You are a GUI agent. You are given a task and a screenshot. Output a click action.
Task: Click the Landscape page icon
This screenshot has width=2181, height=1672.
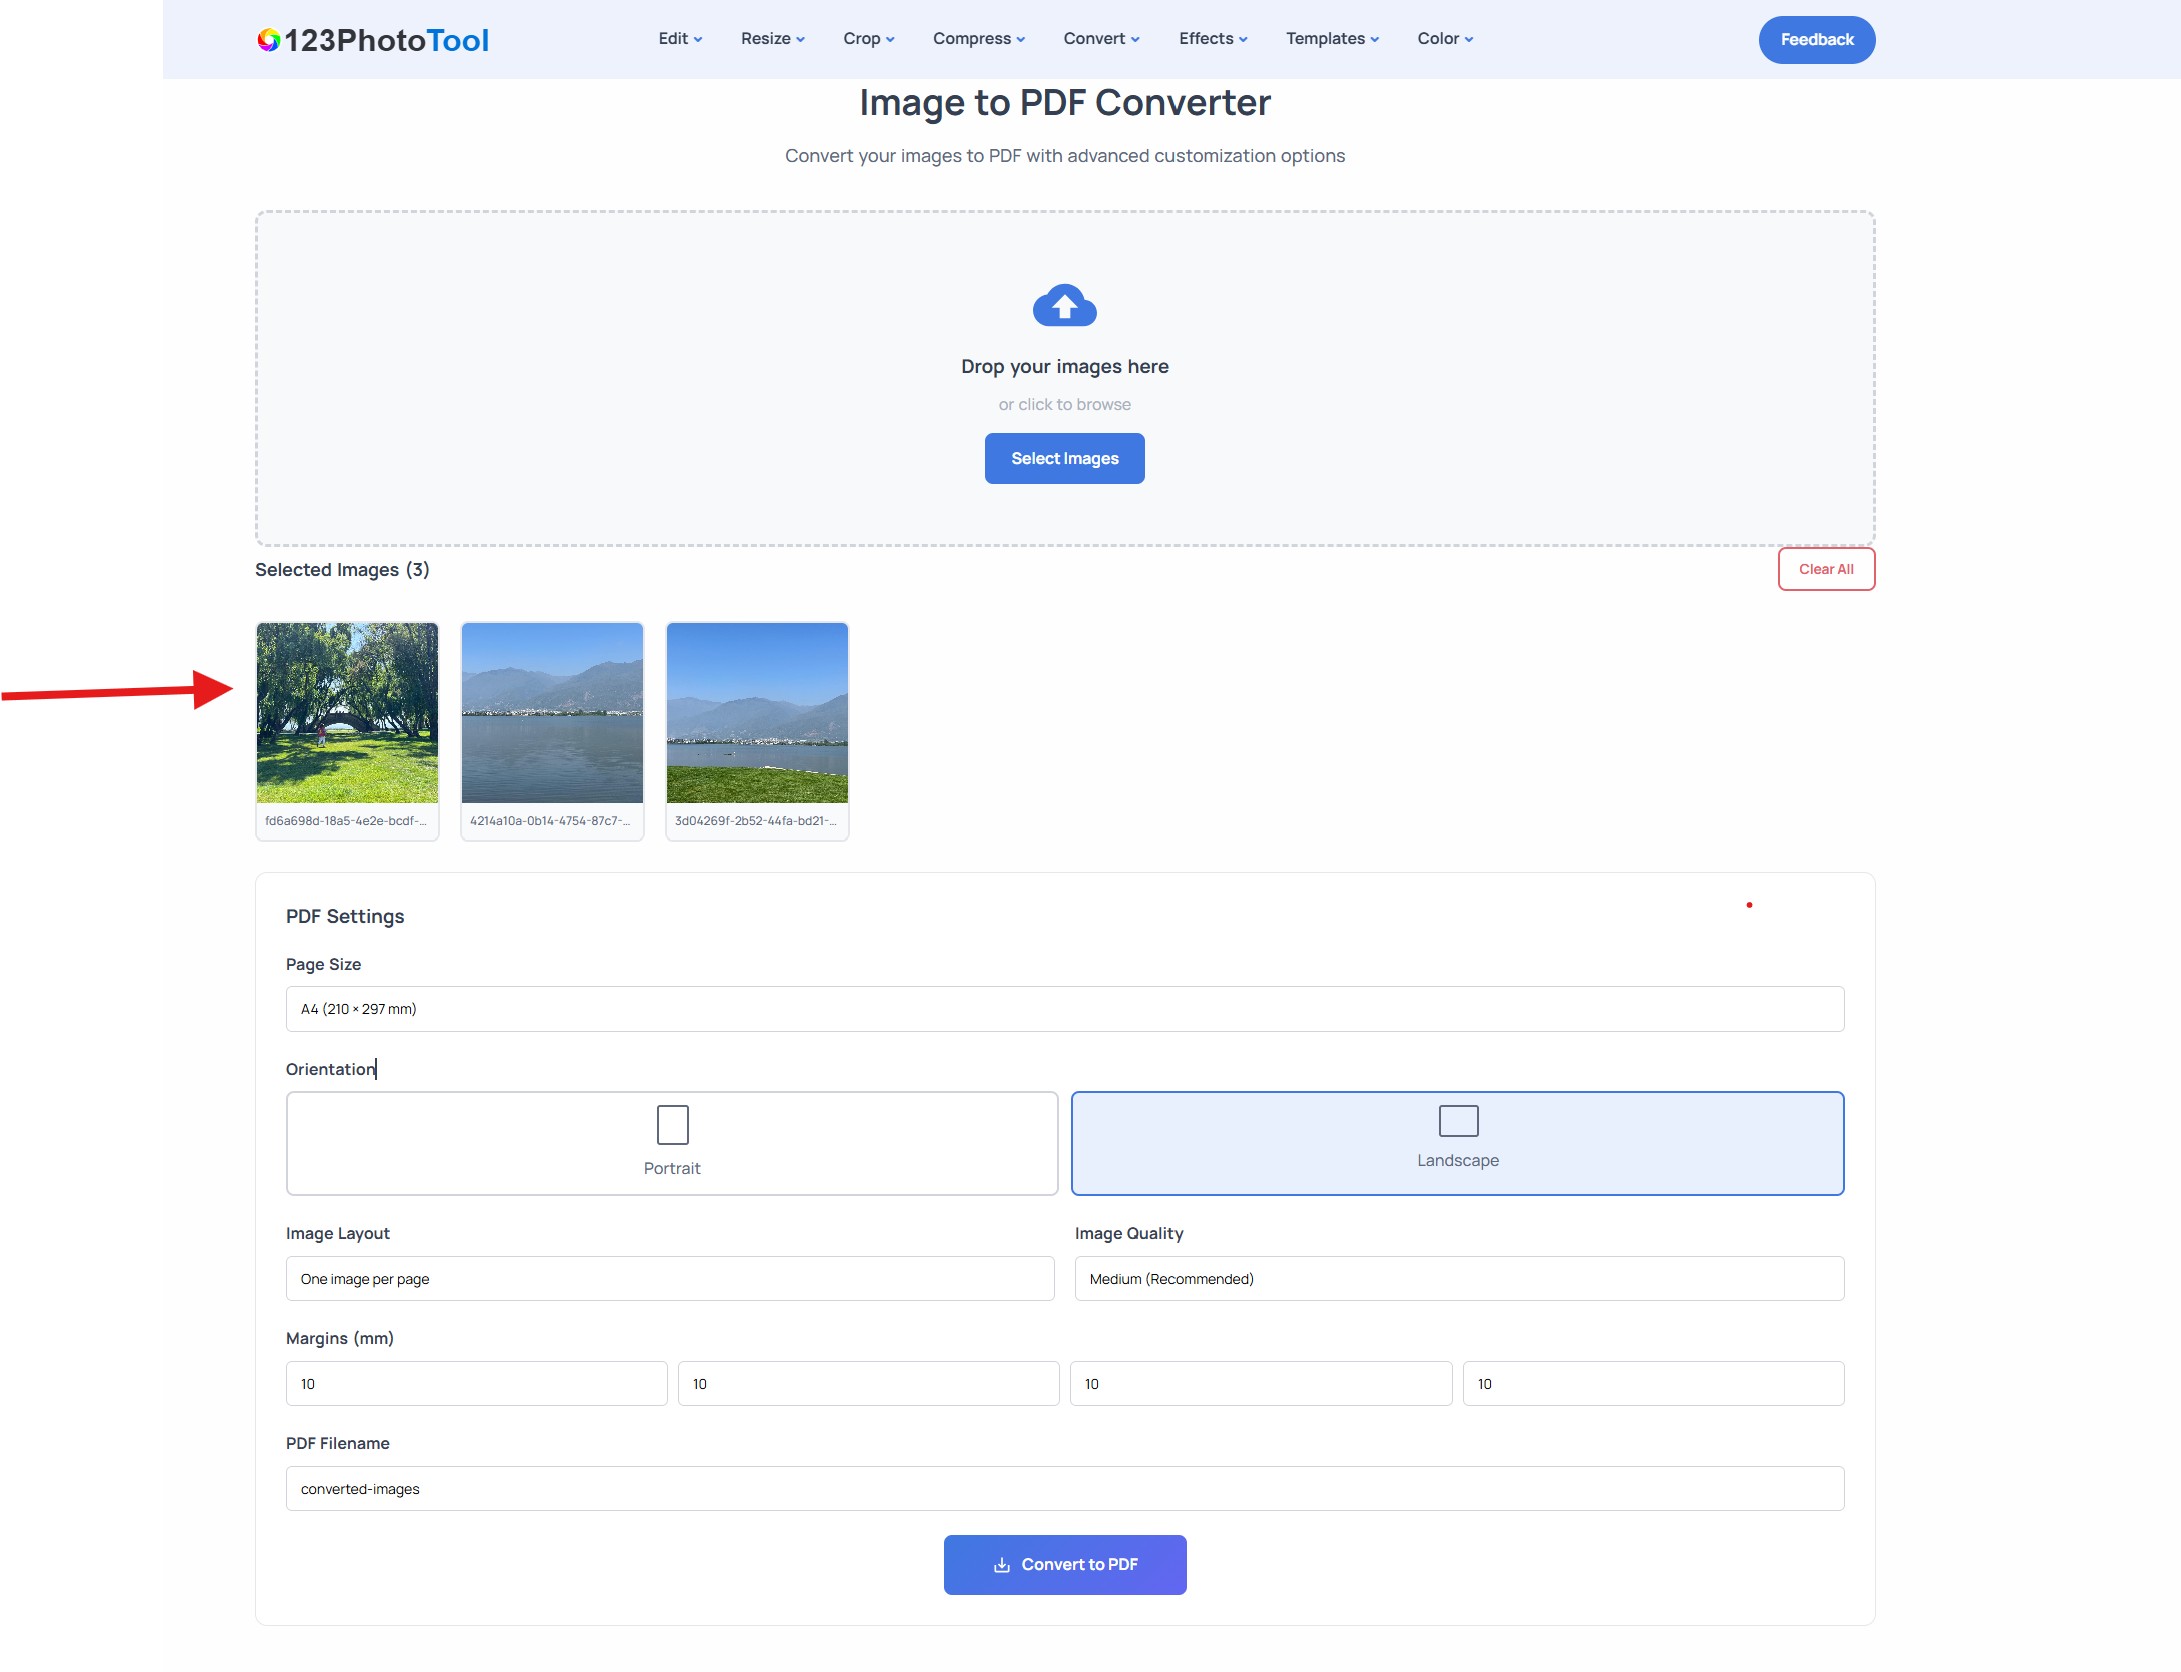tap(1458, 1121)
